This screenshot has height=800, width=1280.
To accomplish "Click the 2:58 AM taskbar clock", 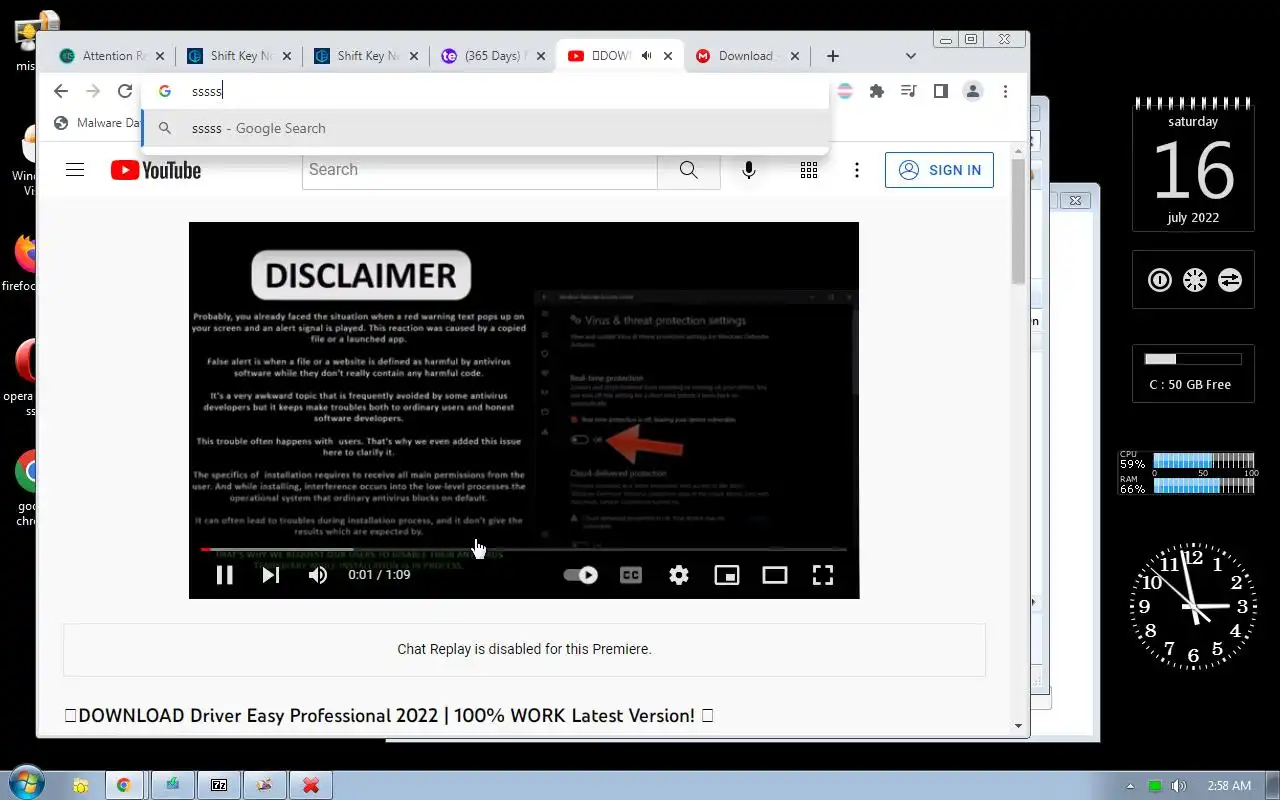I will (x=1229, y=786).
